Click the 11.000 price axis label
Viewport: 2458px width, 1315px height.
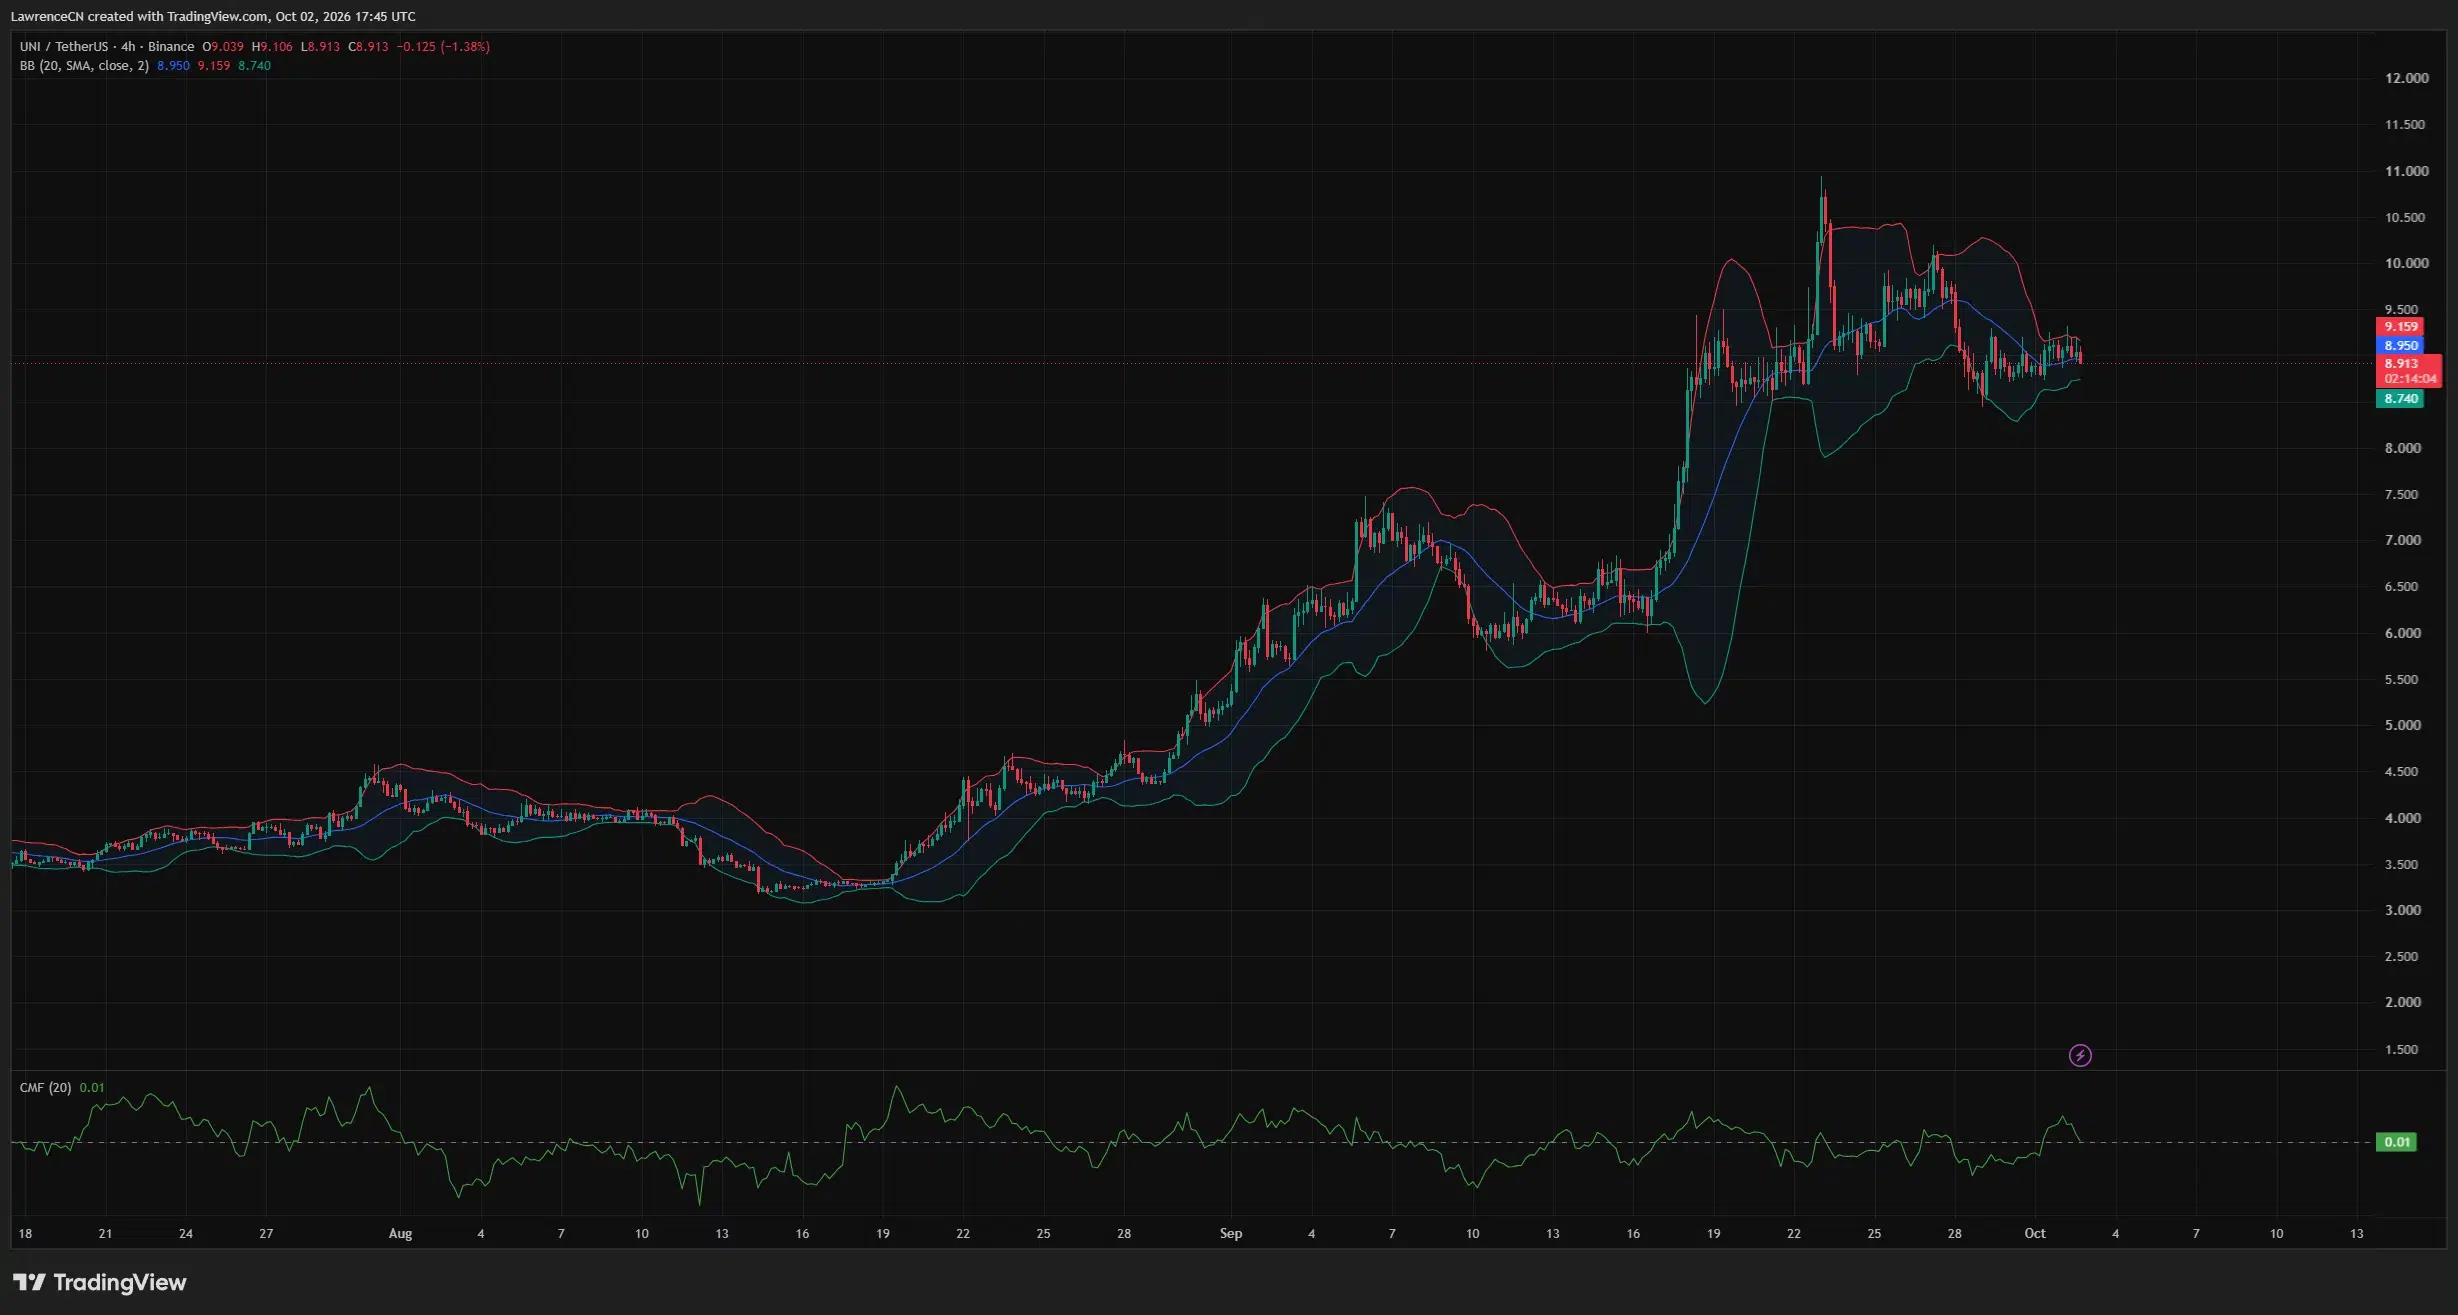pyautogui.click(x=2406, y=171)
